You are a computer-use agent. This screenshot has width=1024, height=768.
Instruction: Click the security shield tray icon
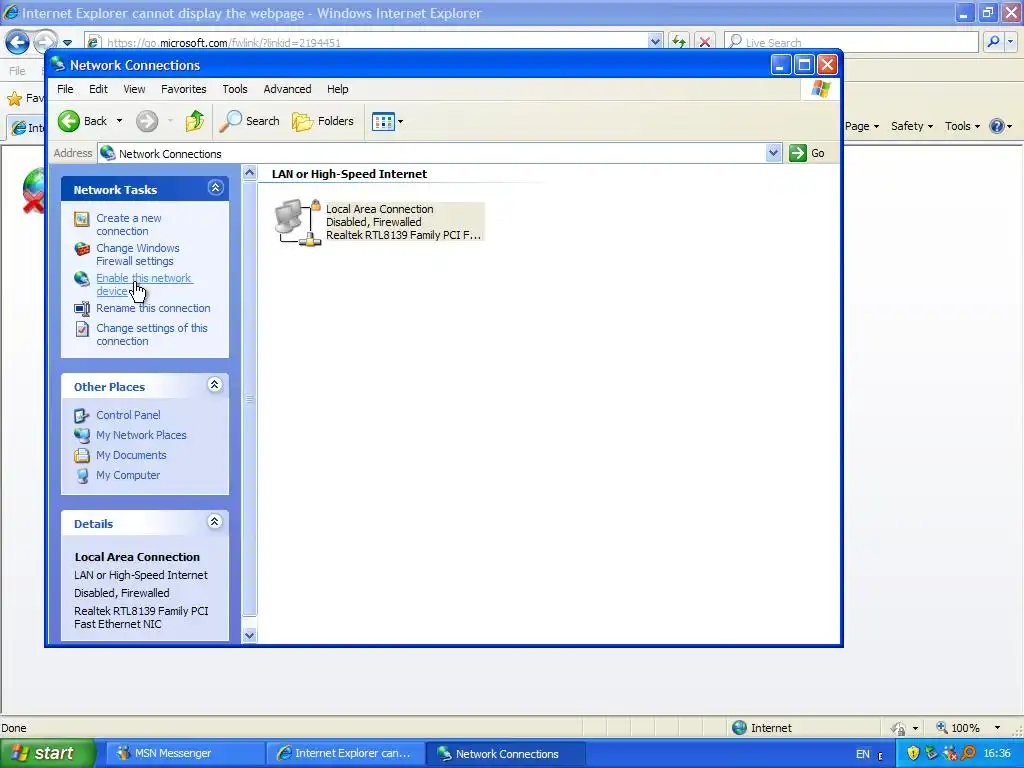click(x=913, y=754)
